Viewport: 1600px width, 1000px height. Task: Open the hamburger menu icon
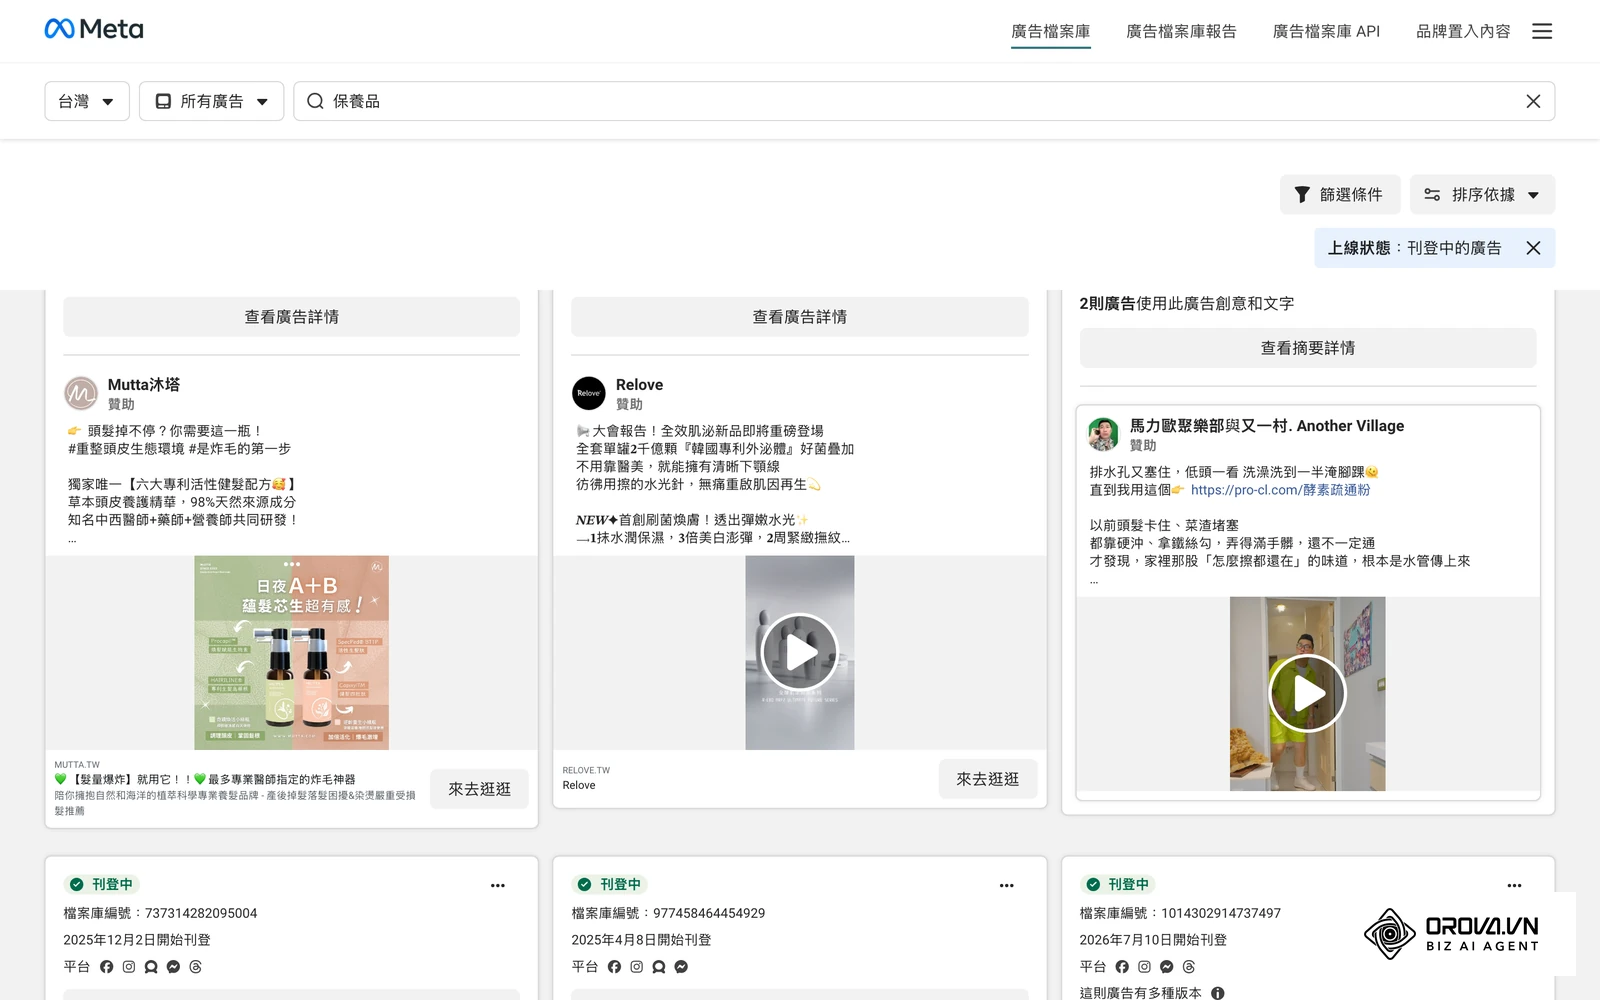(1542, 31)
